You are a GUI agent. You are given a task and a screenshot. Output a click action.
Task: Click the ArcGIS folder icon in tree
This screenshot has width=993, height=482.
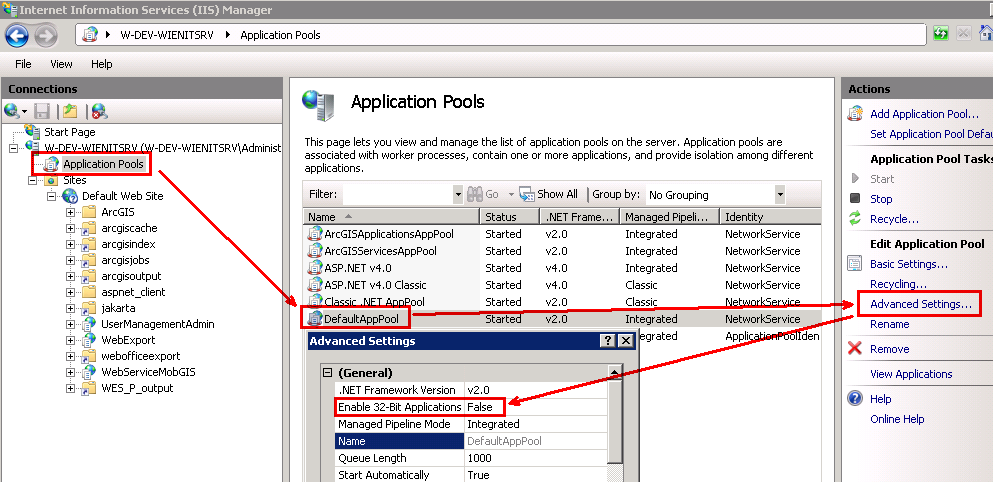point(89,212)
